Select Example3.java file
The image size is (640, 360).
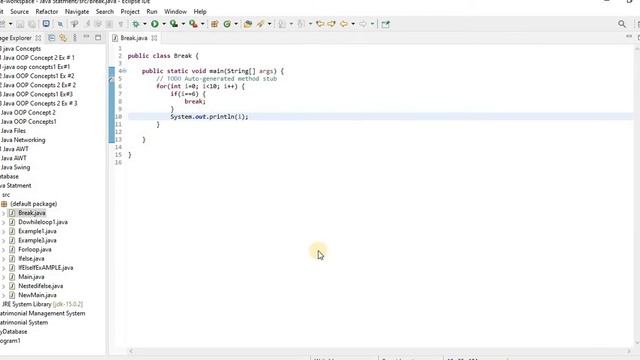[x=37, y=240]
